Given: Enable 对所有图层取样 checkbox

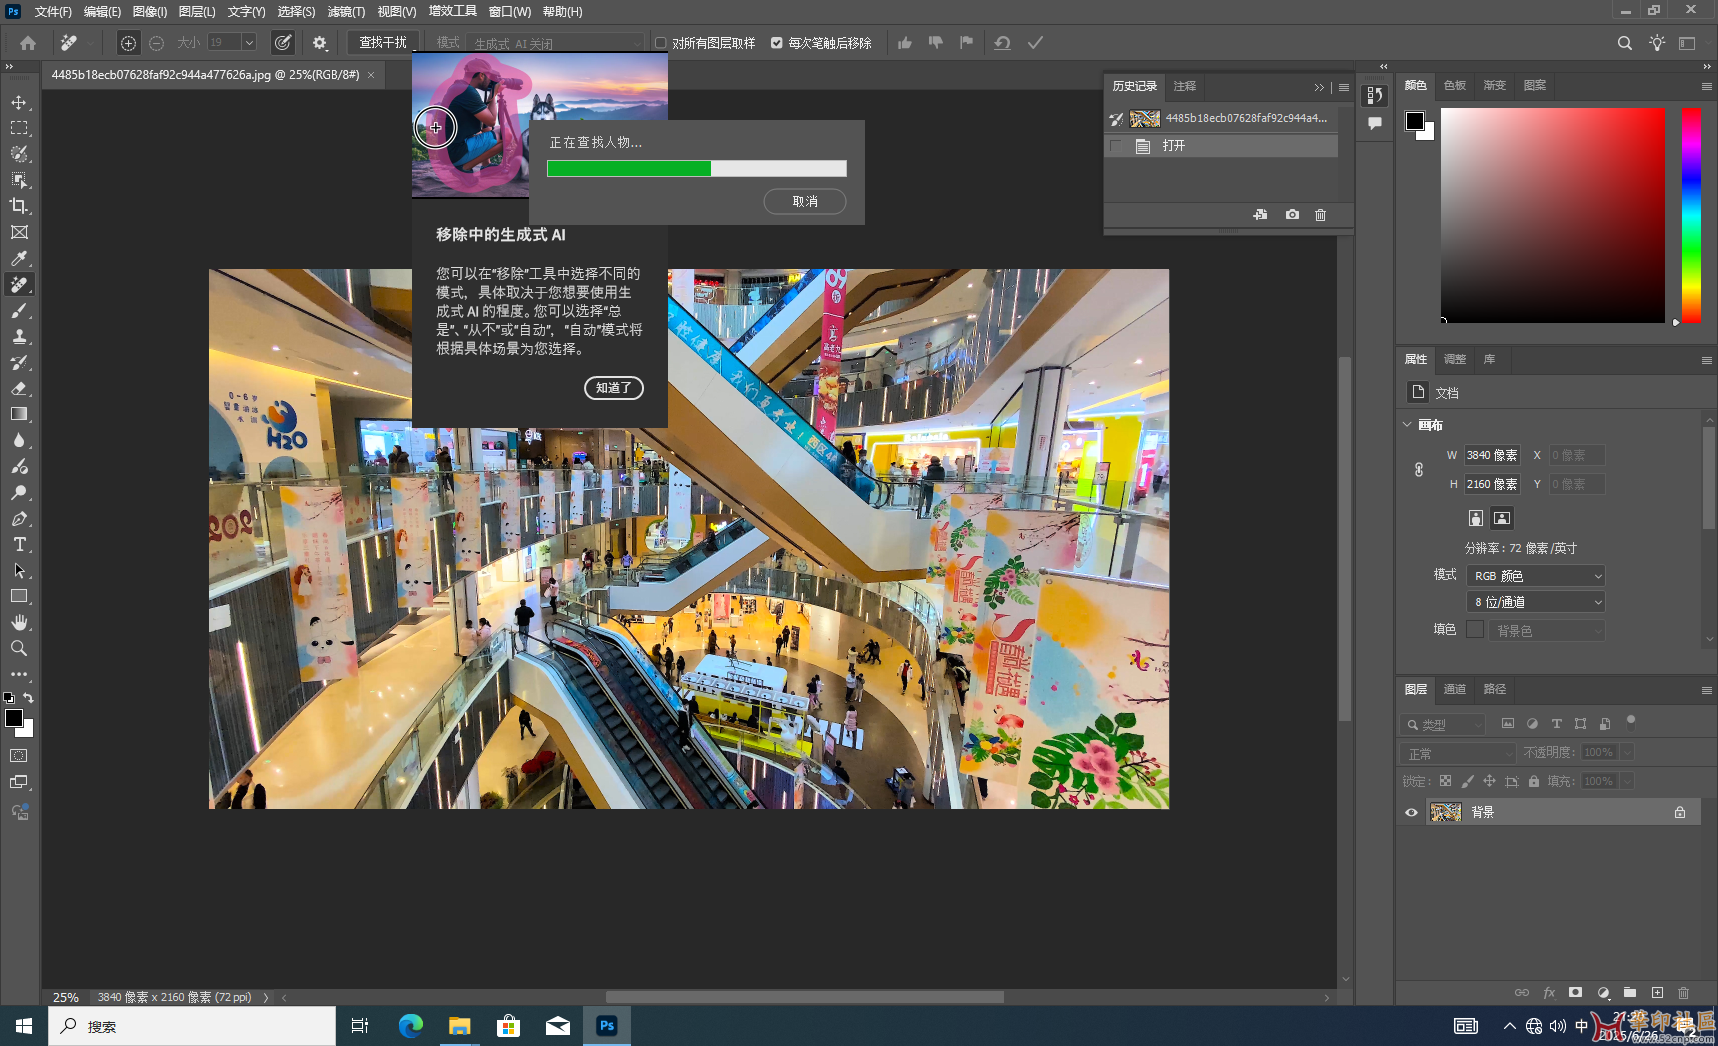Looking at the screenshot, I should [x=661, y=43].
